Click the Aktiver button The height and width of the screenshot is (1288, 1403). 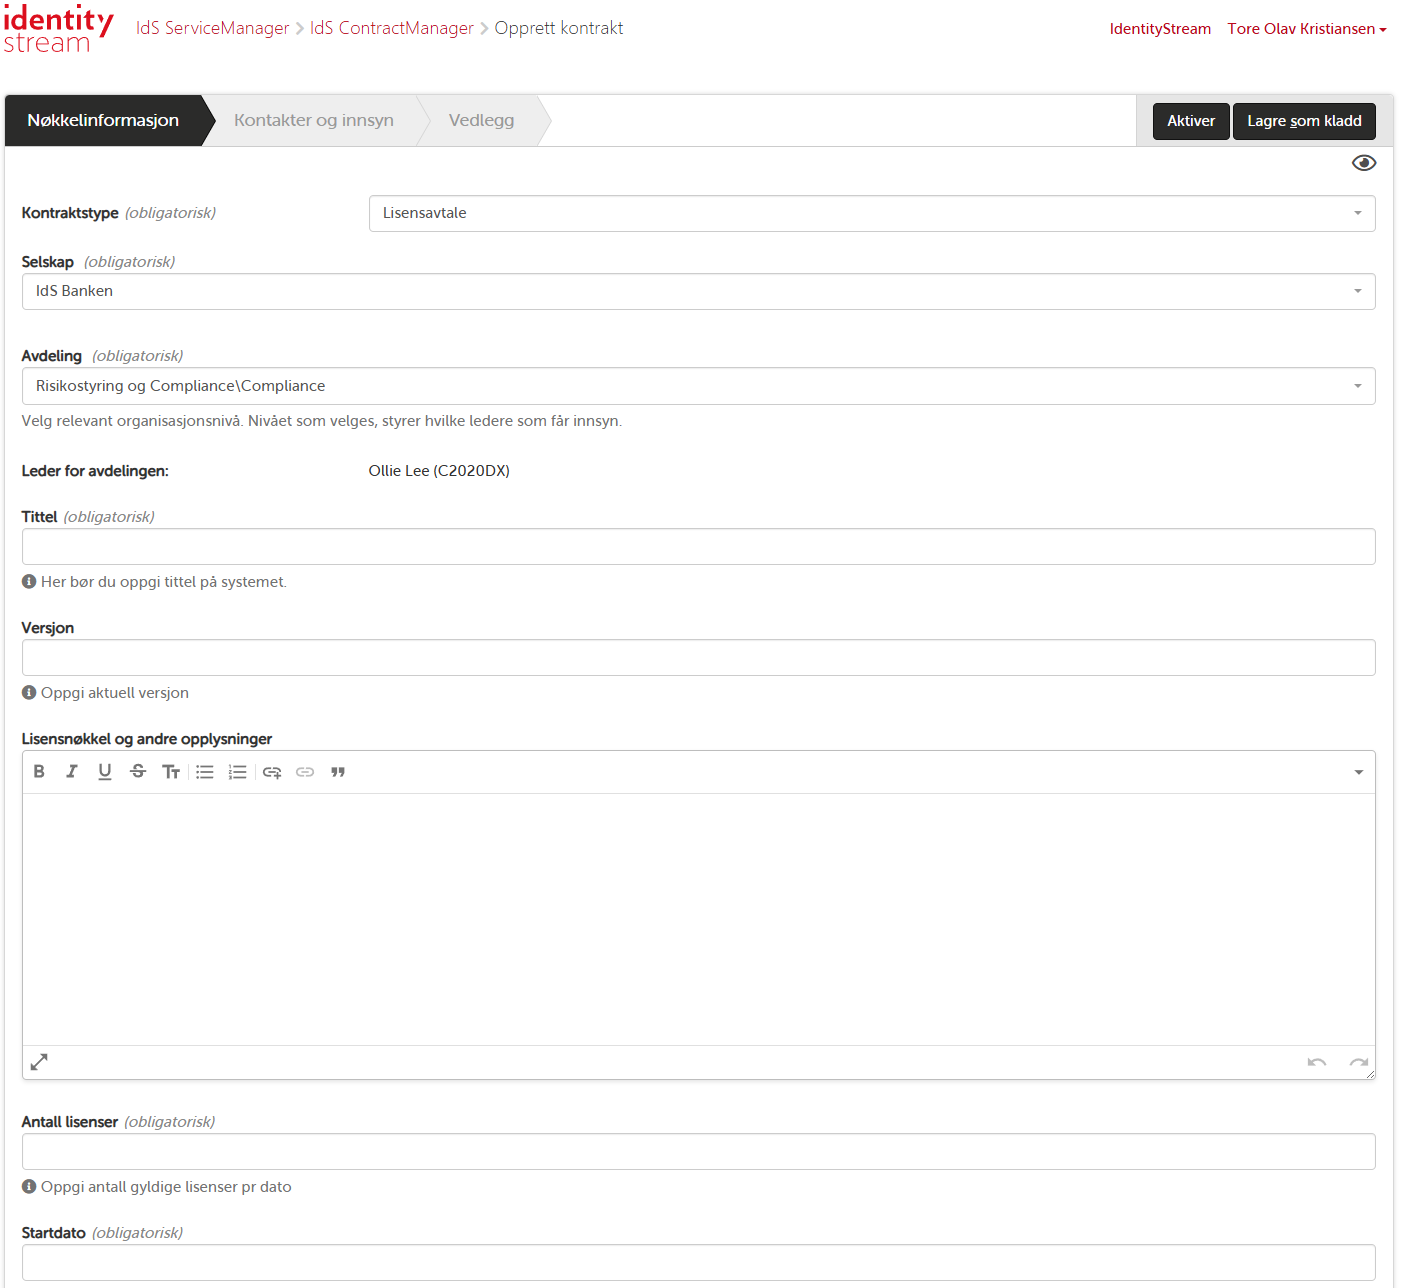pos(1190,121)
